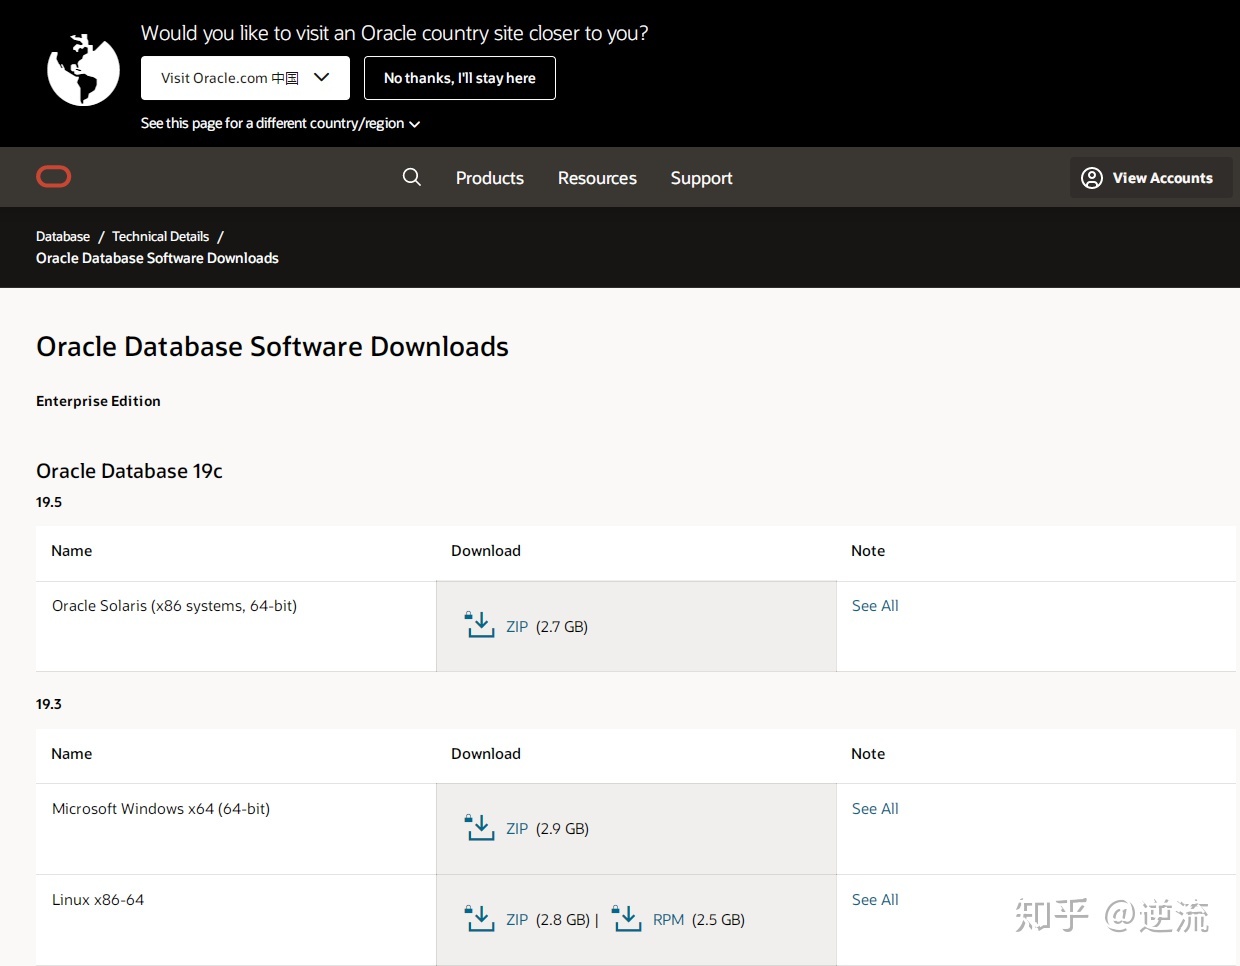Open the Support menu
Image resolution: width=1240 pixels, height=966 pixels.
701,178
